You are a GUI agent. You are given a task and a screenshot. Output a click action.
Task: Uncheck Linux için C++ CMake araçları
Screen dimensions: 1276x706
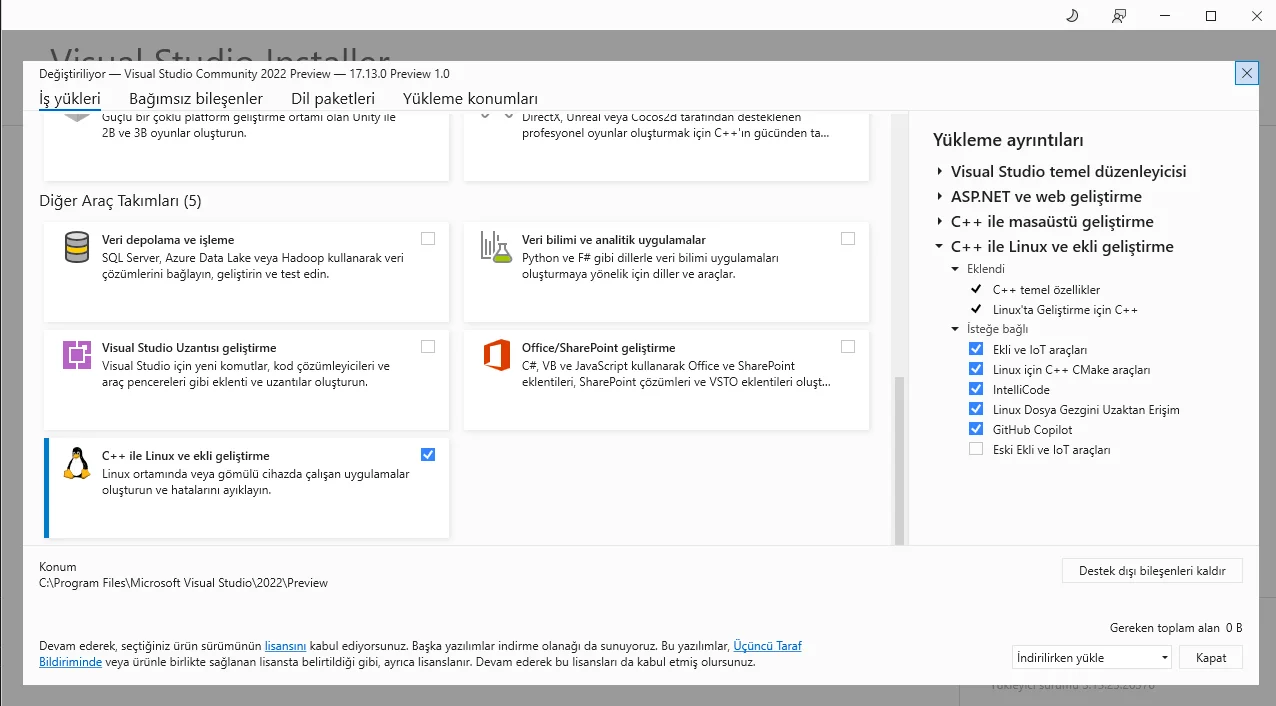(x=976, y=369)
